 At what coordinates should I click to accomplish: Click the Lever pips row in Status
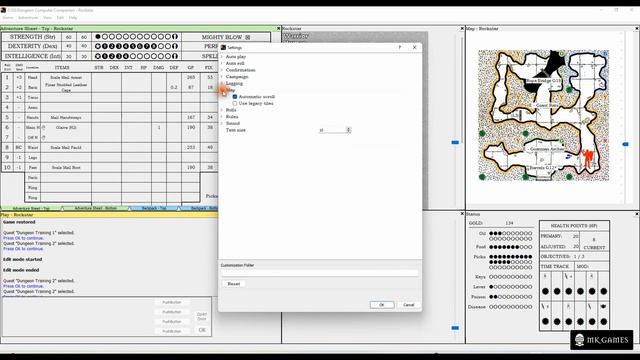tap(511, 287)
